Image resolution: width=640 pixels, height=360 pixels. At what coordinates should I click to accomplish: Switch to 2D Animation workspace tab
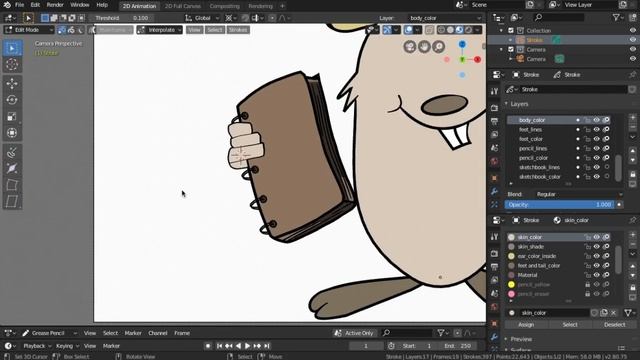coord(139,6)
